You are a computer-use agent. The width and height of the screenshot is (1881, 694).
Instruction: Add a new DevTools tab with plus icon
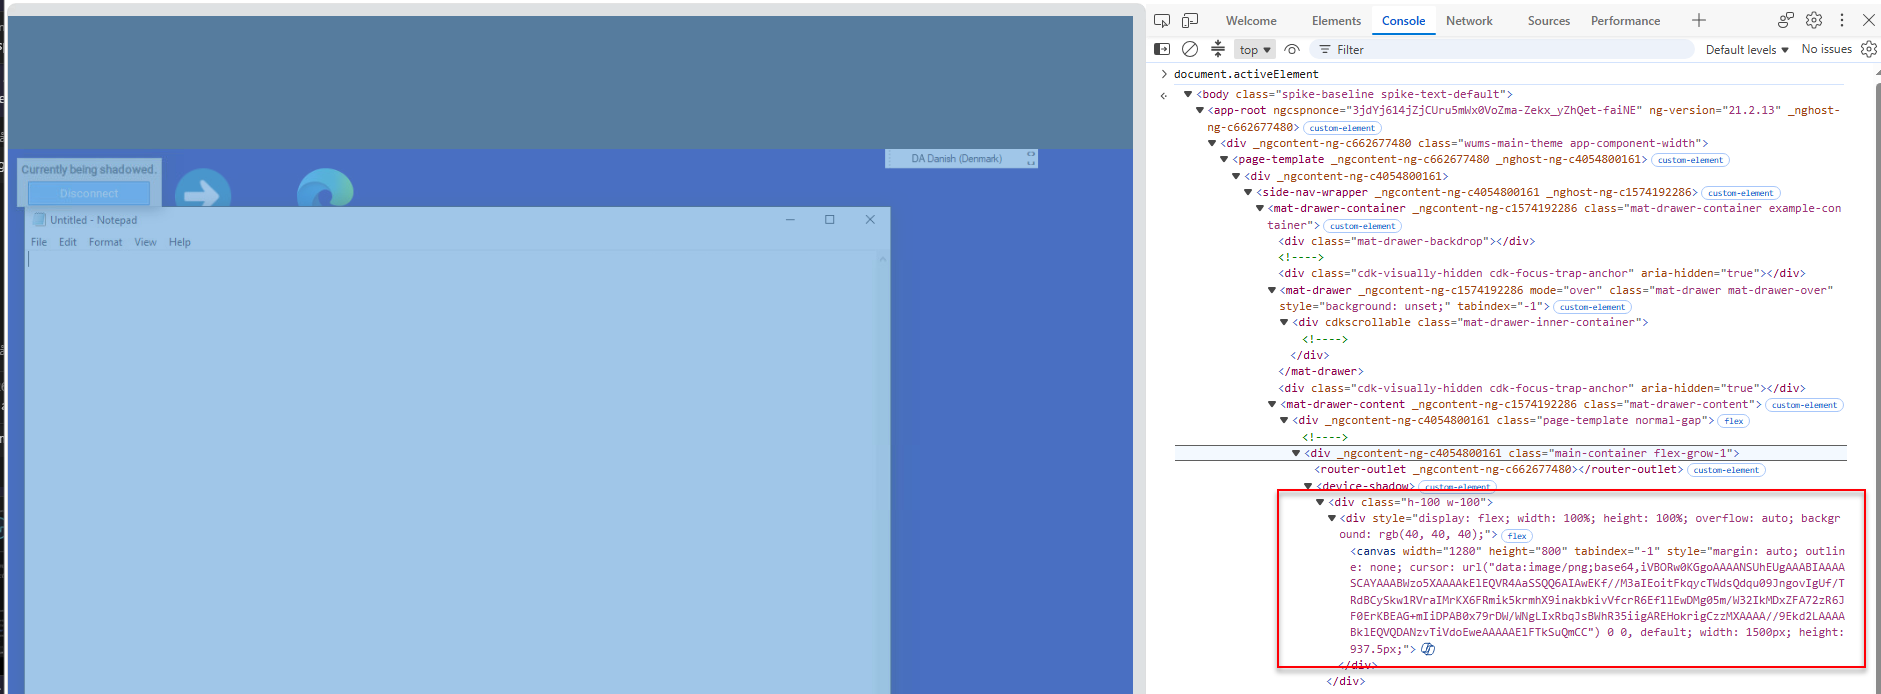tap(1699, 20)
